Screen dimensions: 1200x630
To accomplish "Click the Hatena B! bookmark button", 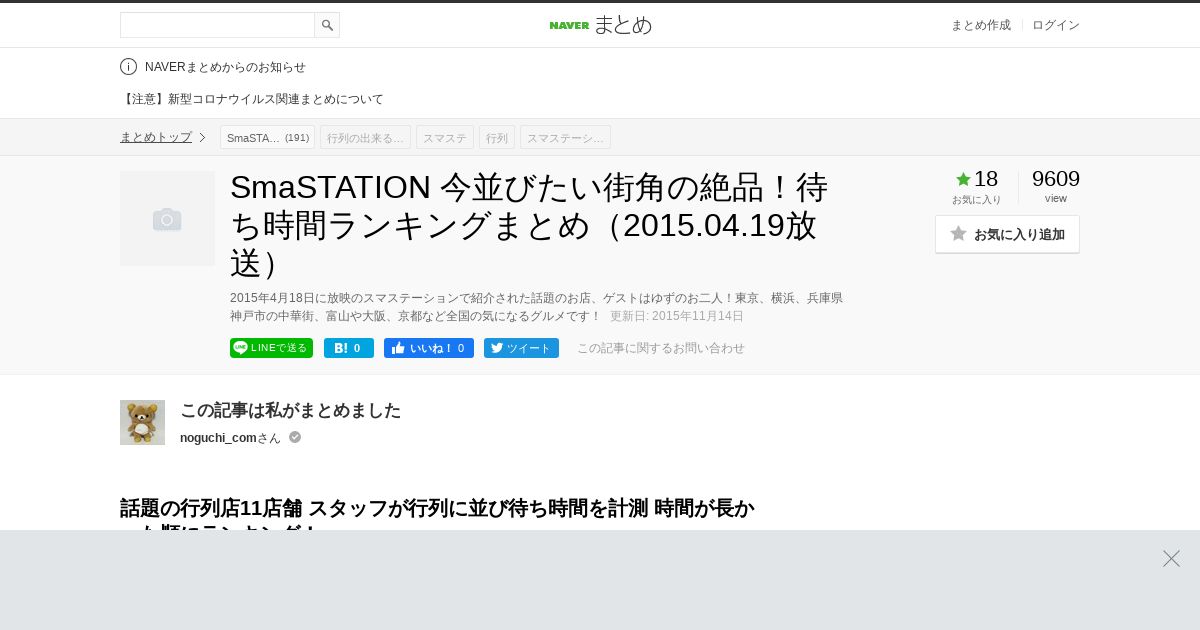I will click(349, 348).
